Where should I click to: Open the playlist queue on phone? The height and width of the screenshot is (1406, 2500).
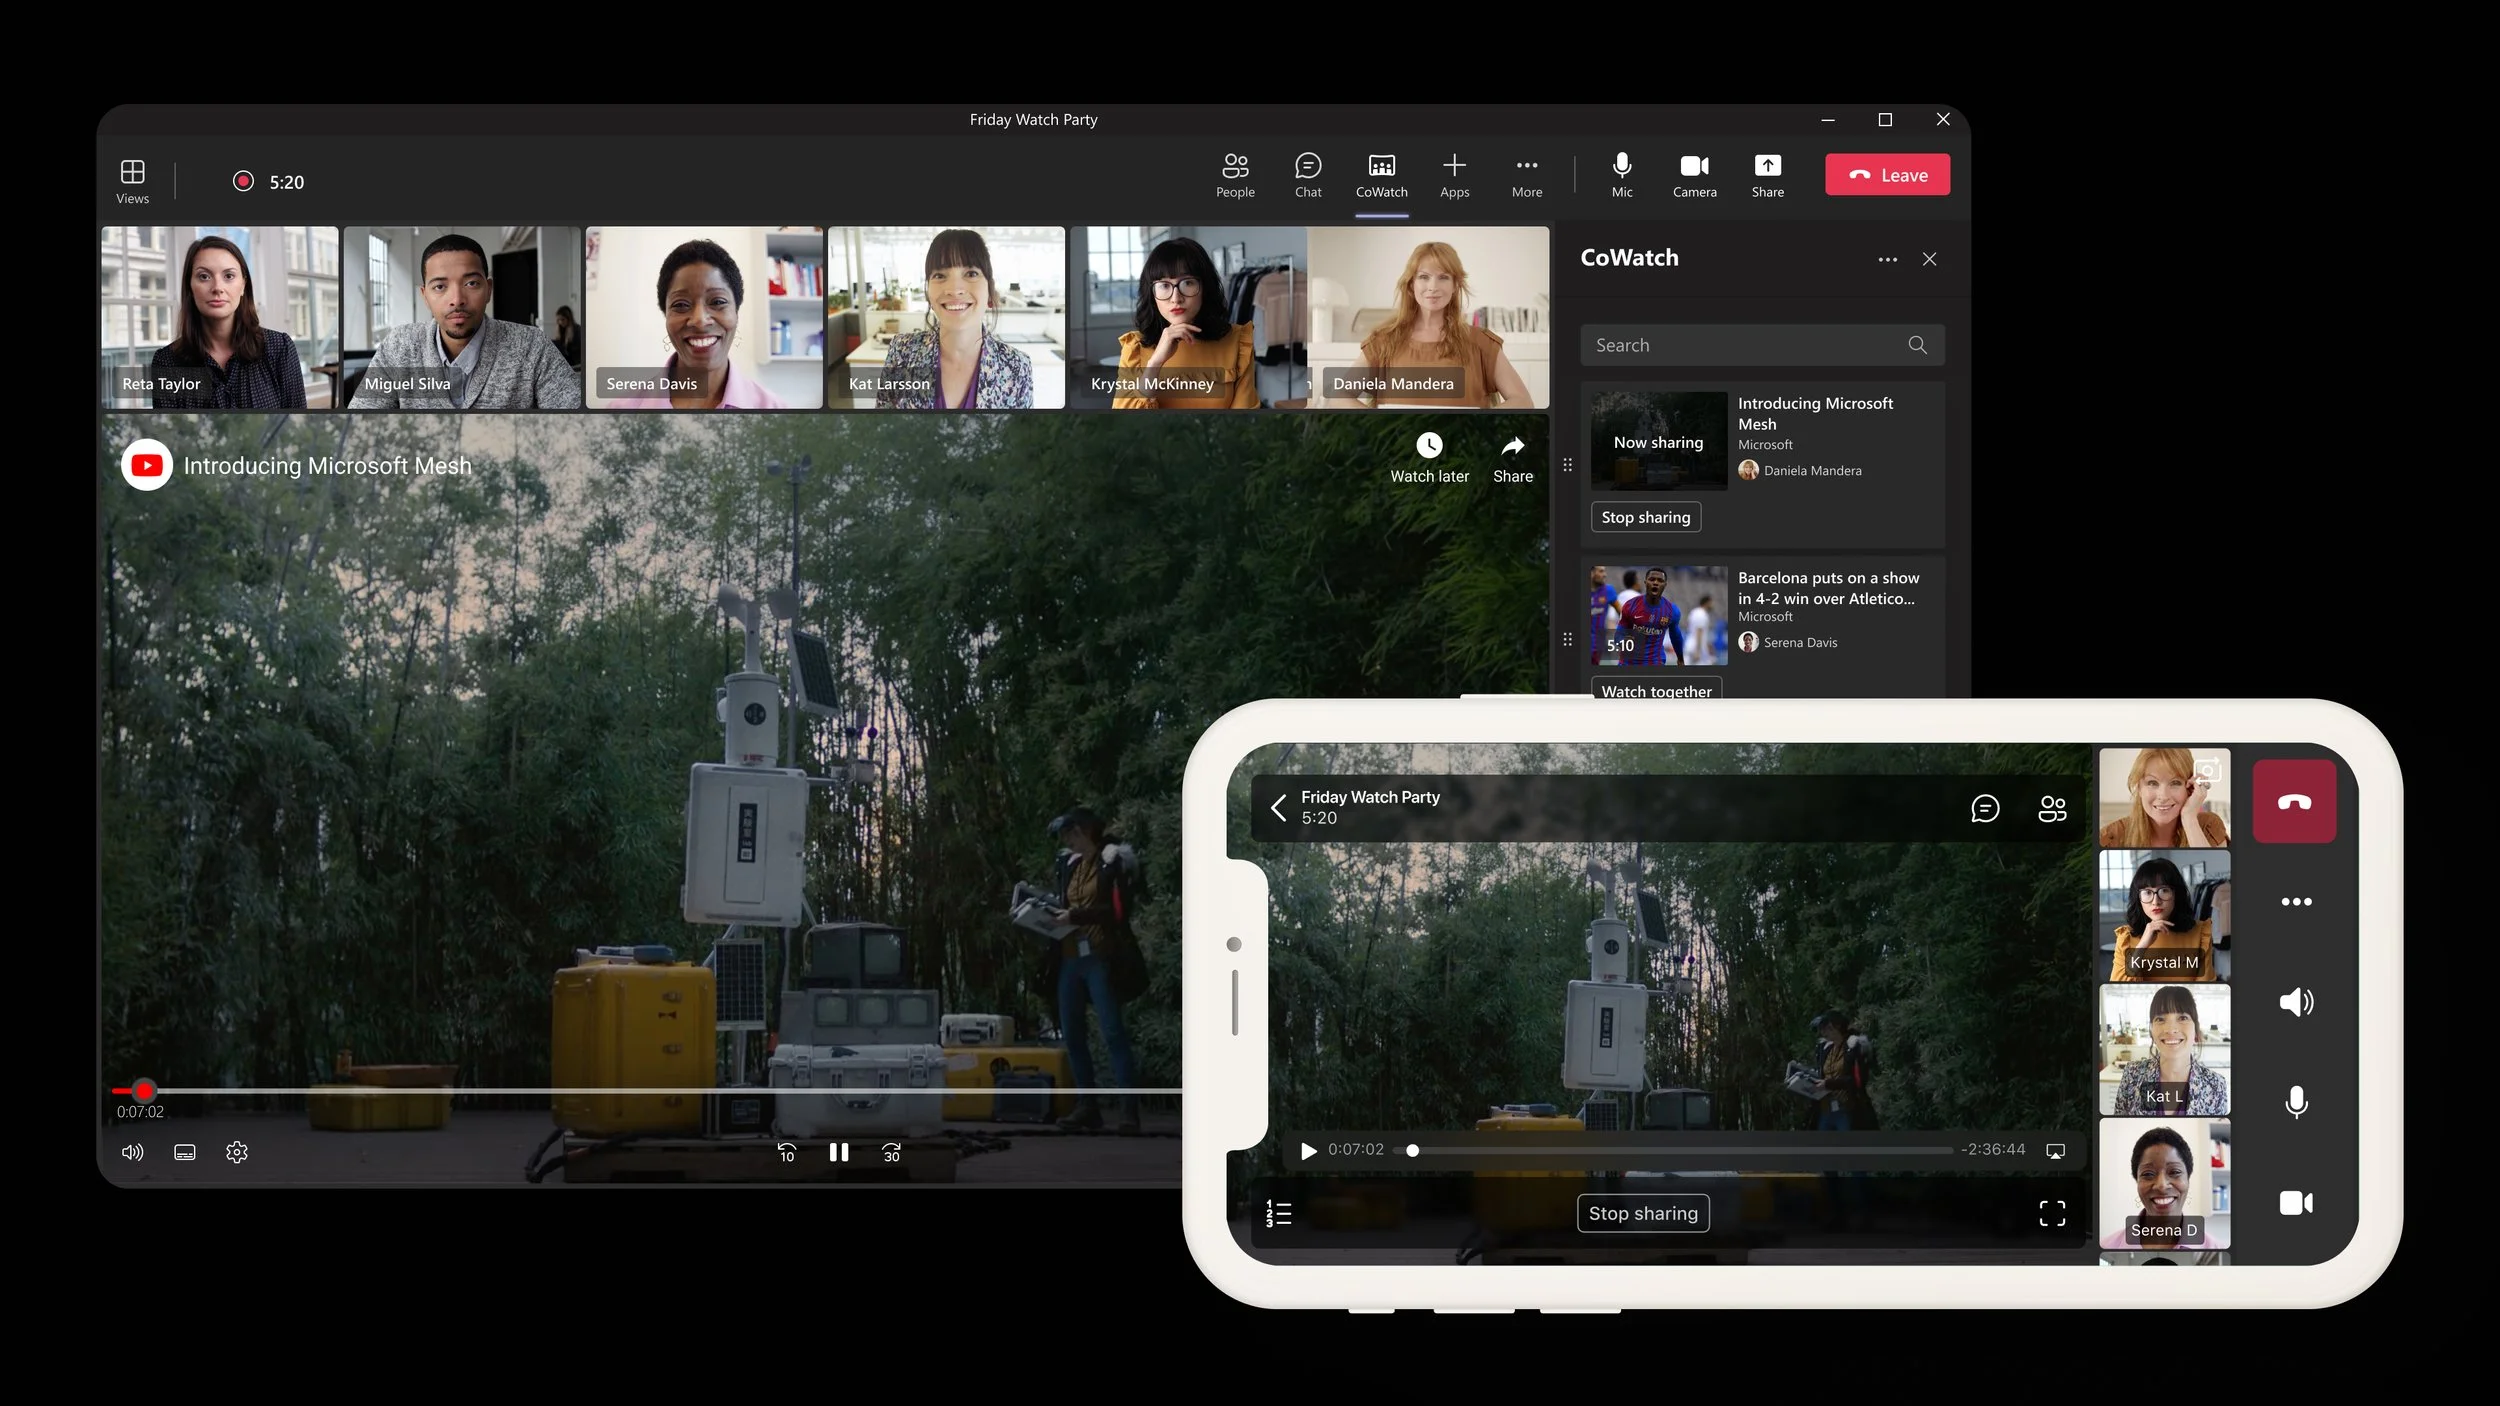coord(1278,1213)
